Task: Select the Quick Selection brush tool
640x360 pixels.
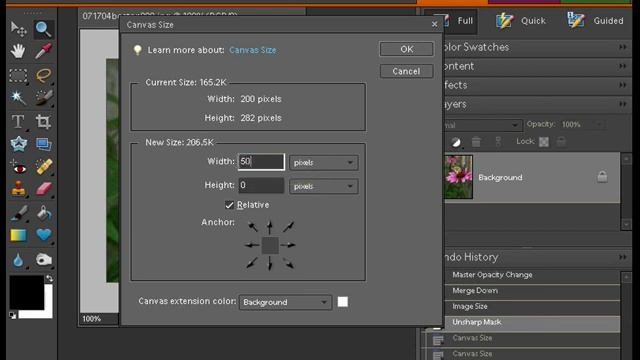Action: [x=43, y=98]
